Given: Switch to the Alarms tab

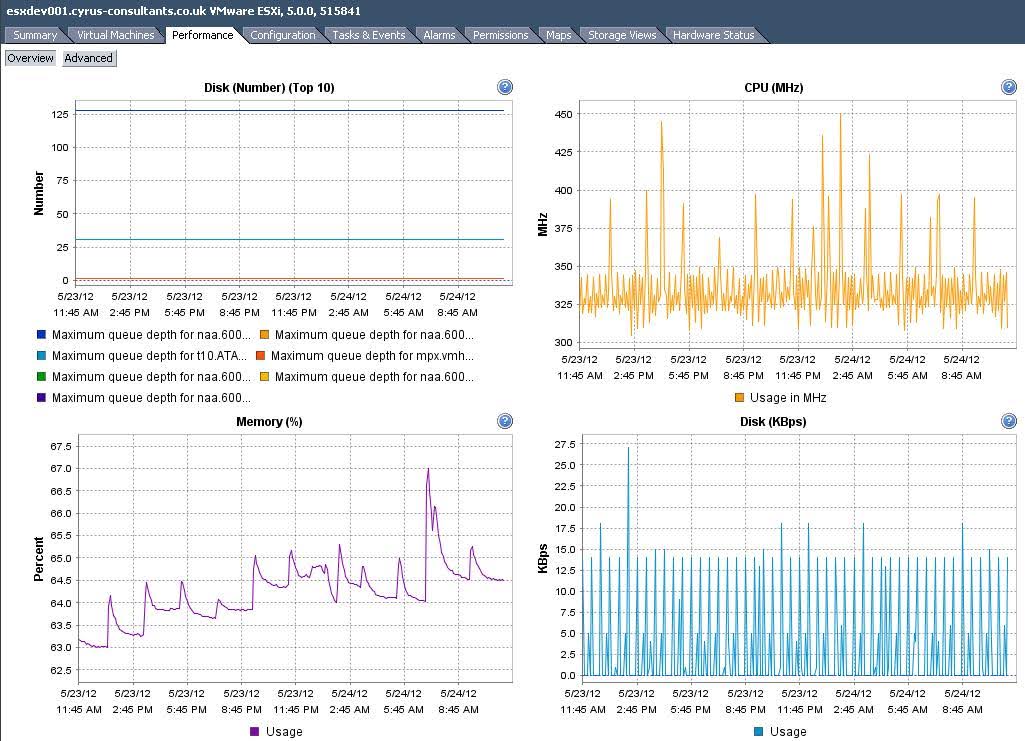Looking at the screenshot, I should tap(439, 35).
